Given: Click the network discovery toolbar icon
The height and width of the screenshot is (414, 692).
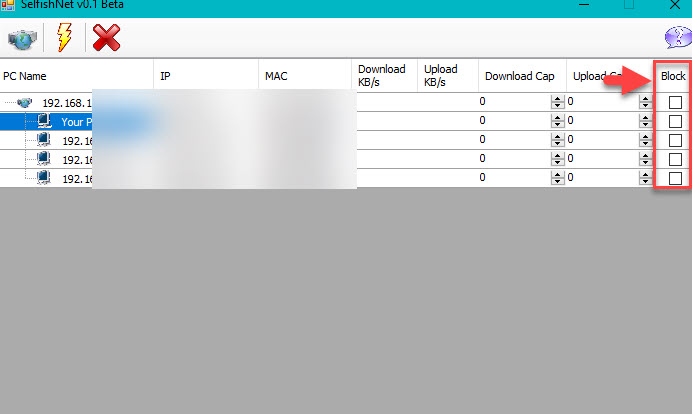Looking at the screenshot, I should pyautogui.click(x=22, y=39).
